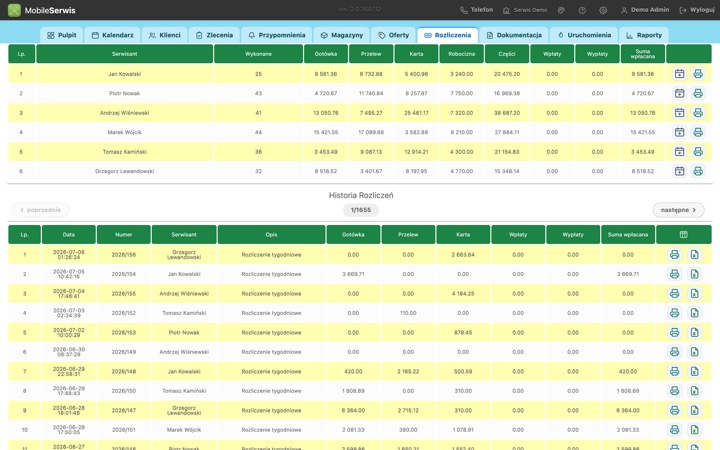The width and height of the screenshot is (720, 450).
Task: Click calendar icon for Grzegorz Lewandowski row
Action: tap(680, 171)
